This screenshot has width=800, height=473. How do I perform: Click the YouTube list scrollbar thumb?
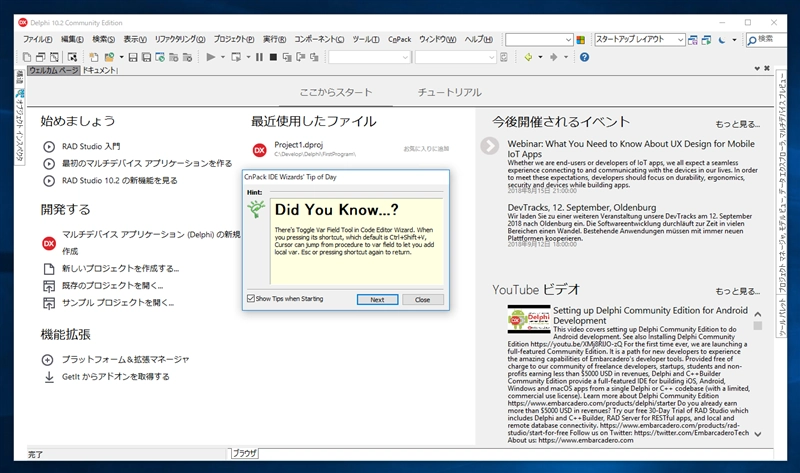click(x=758, y=326)
